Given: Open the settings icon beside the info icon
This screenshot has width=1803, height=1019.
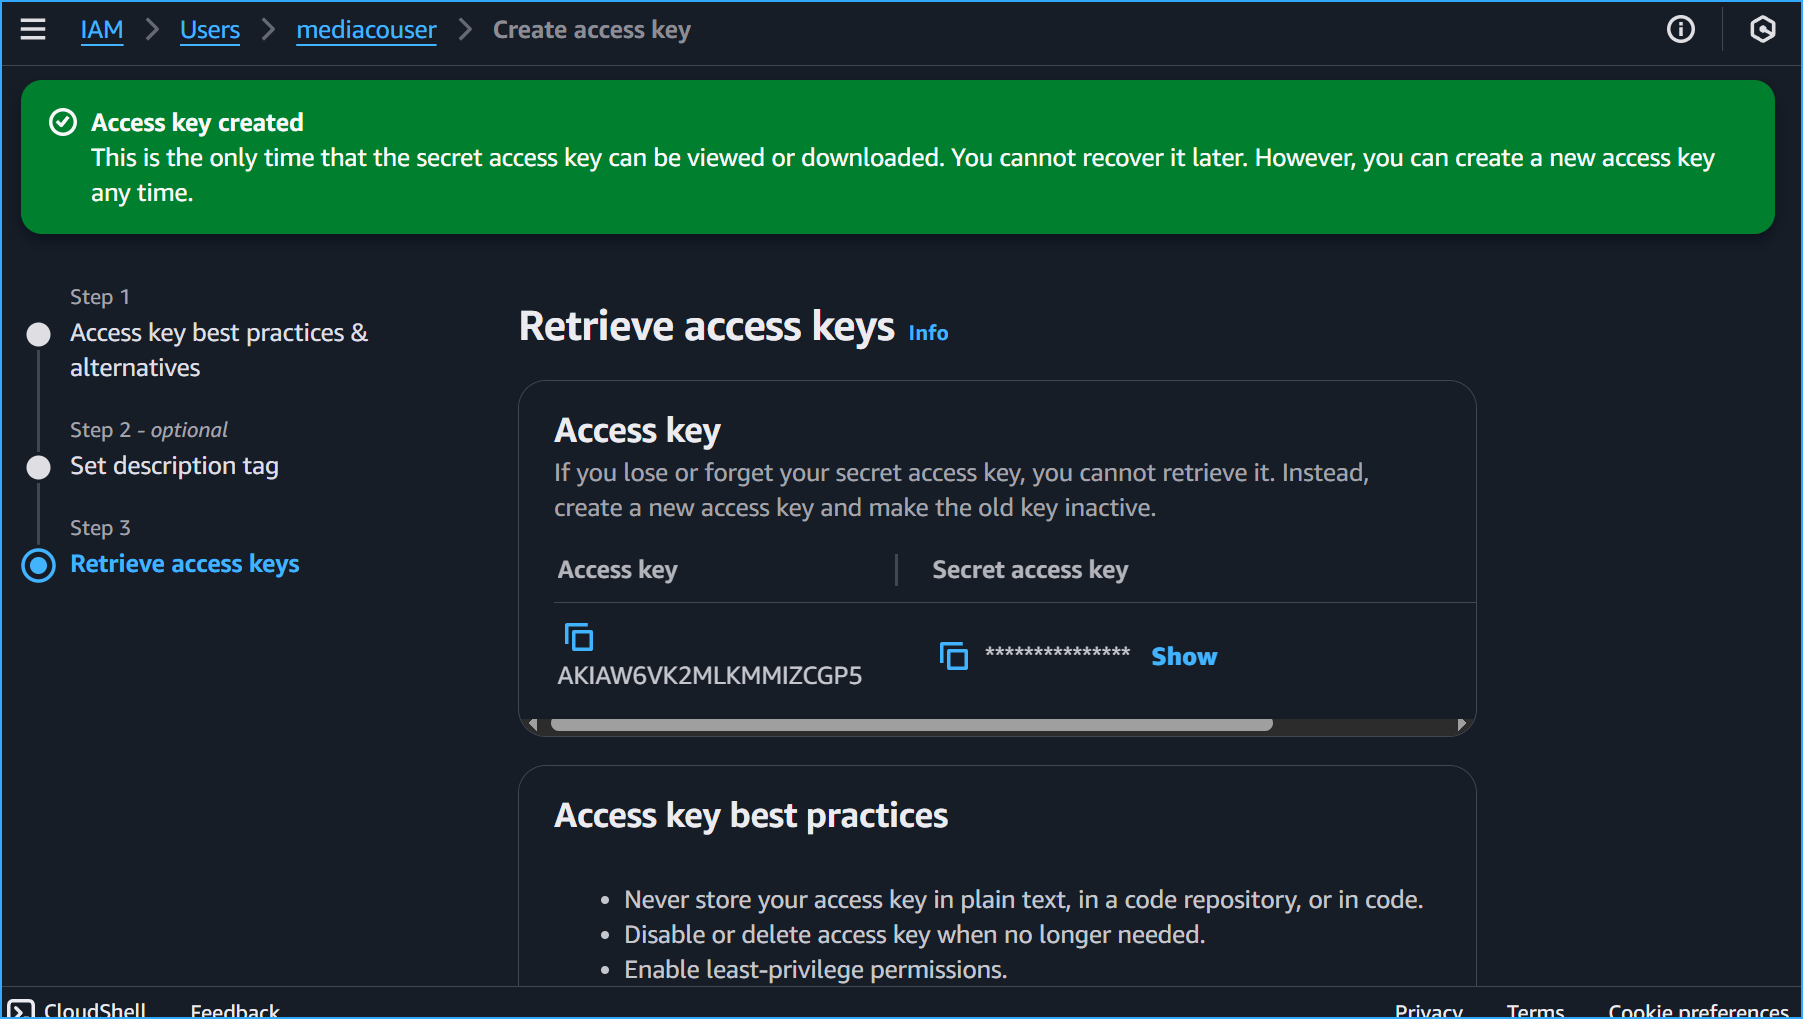Looking at the screenshot, I should [1763, 29].
